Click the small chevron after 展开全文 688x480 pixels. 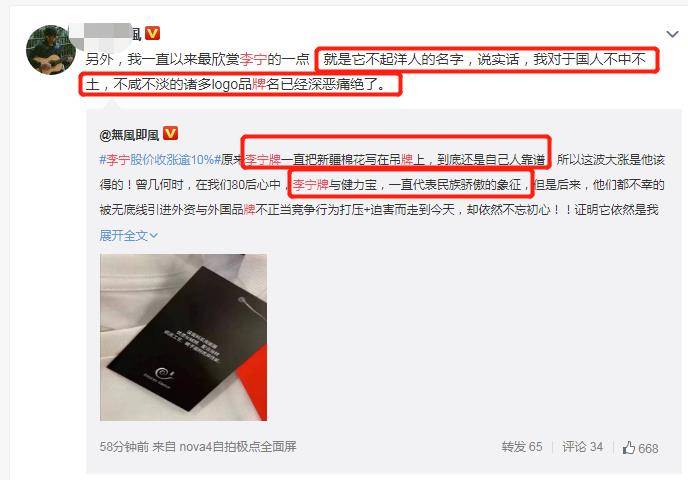153,236
